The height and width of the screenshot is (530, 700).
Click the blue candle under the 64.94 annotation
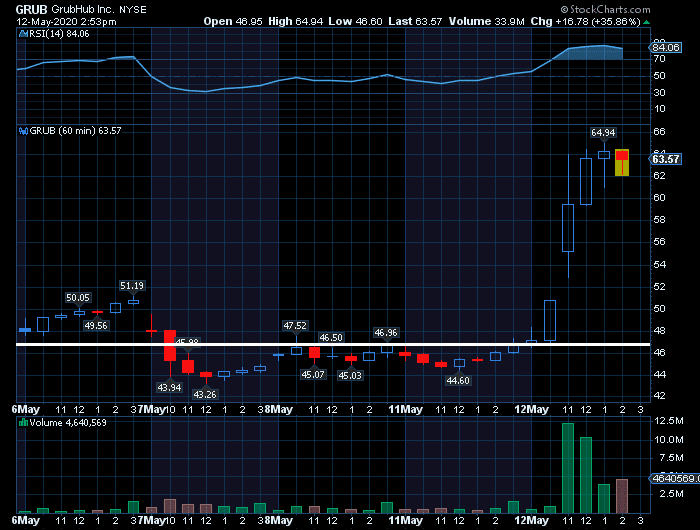pyautogui.click(x=604, y=155)
